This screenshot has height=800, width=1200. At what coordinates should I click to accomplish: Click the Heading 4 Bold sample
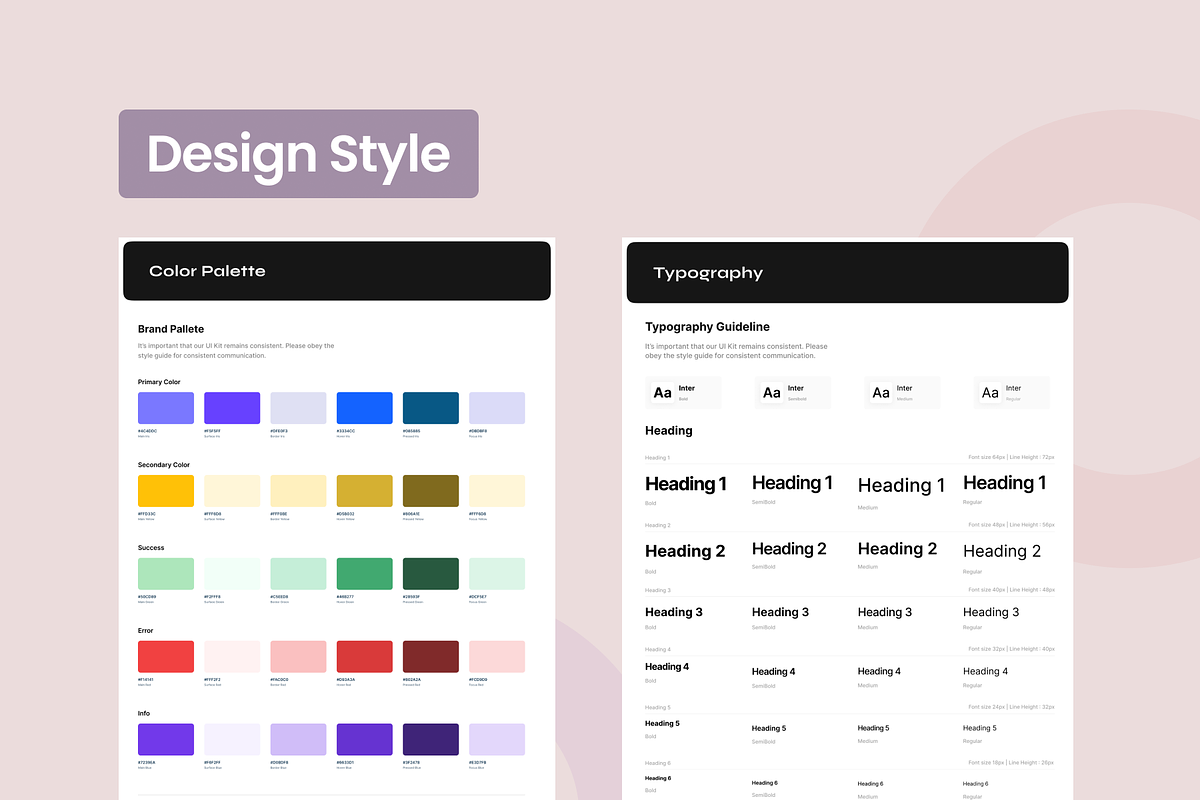click(x=667, y=667)
